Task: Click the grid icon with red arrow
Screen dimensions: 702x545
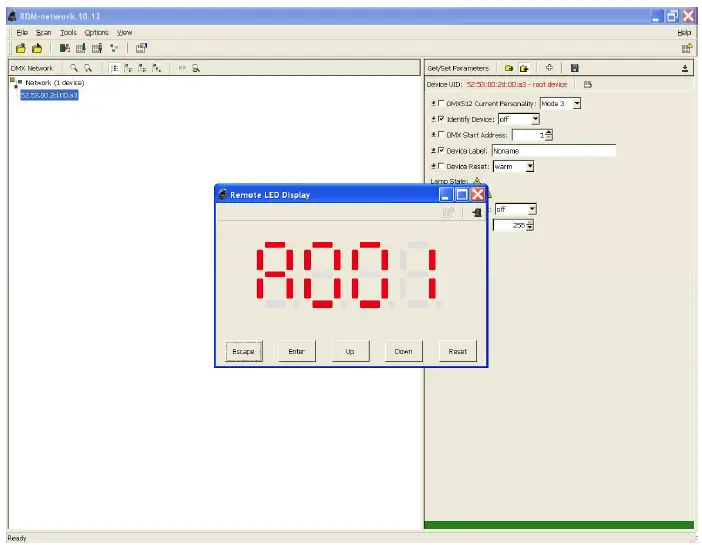Action: [x=97, y=48]
